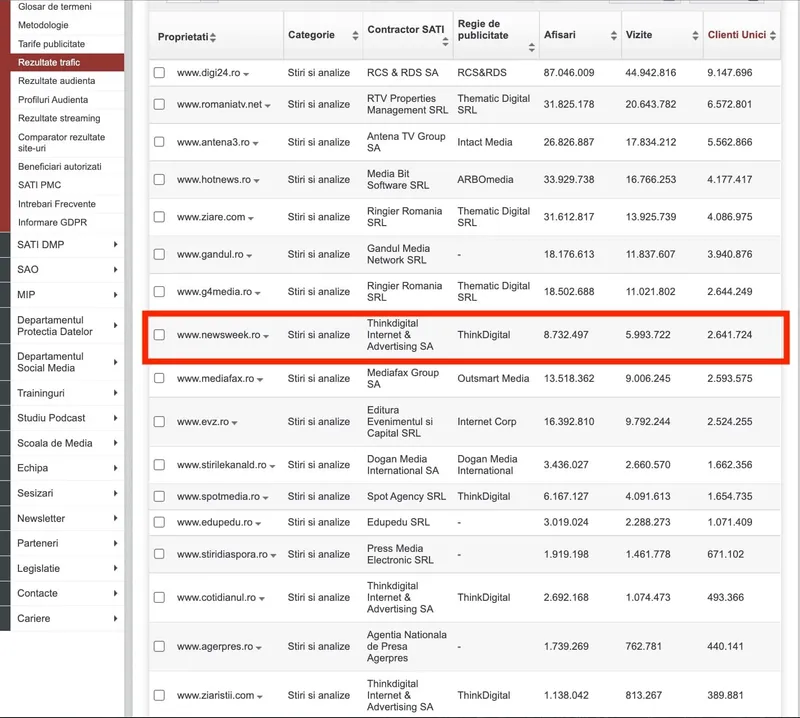800x718 pixels.
Task: Check the www.mediafax.ro checkbox
Action: tap(159, 378)
